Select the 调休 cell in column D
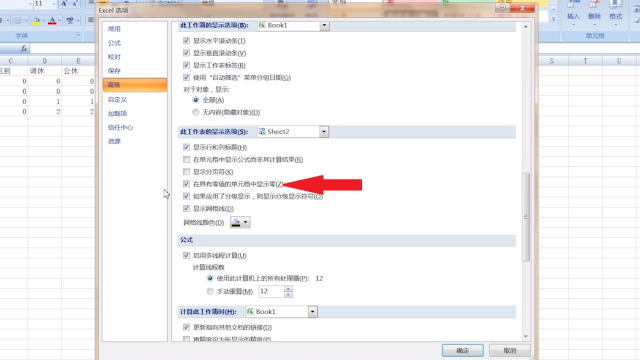 (x=44, y=71)
